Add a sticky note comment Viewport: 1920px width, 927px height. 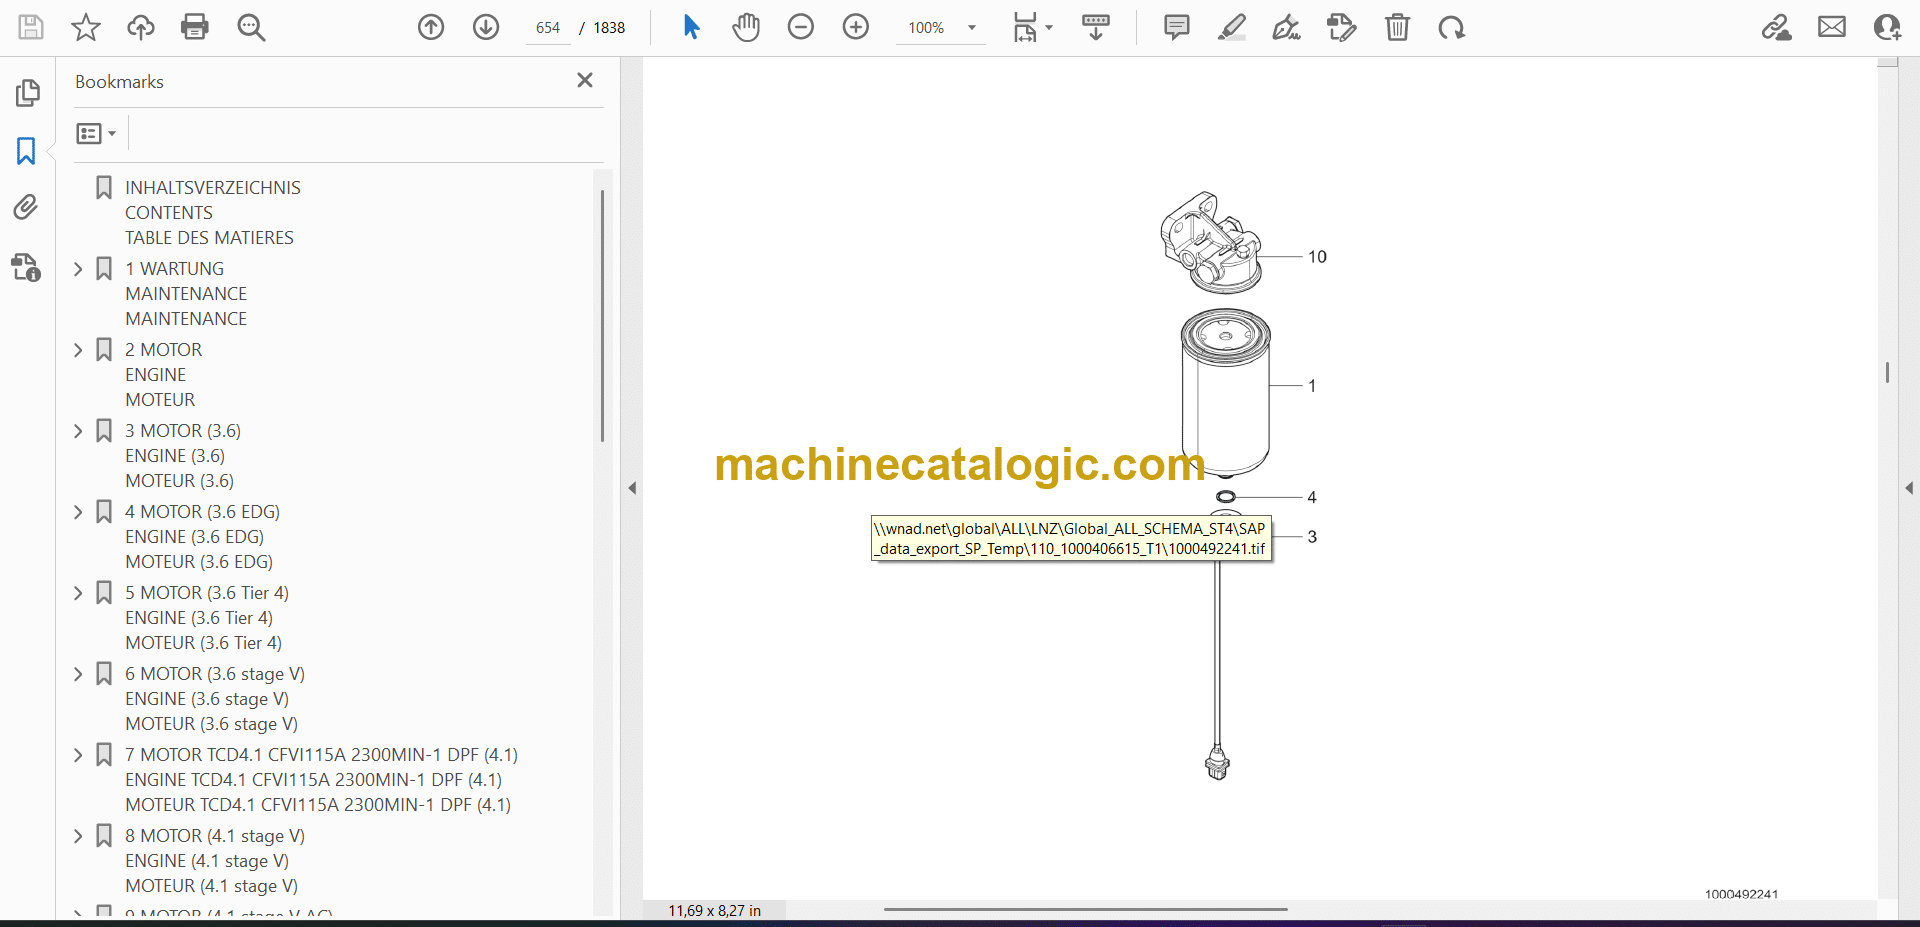[1176, 27]
